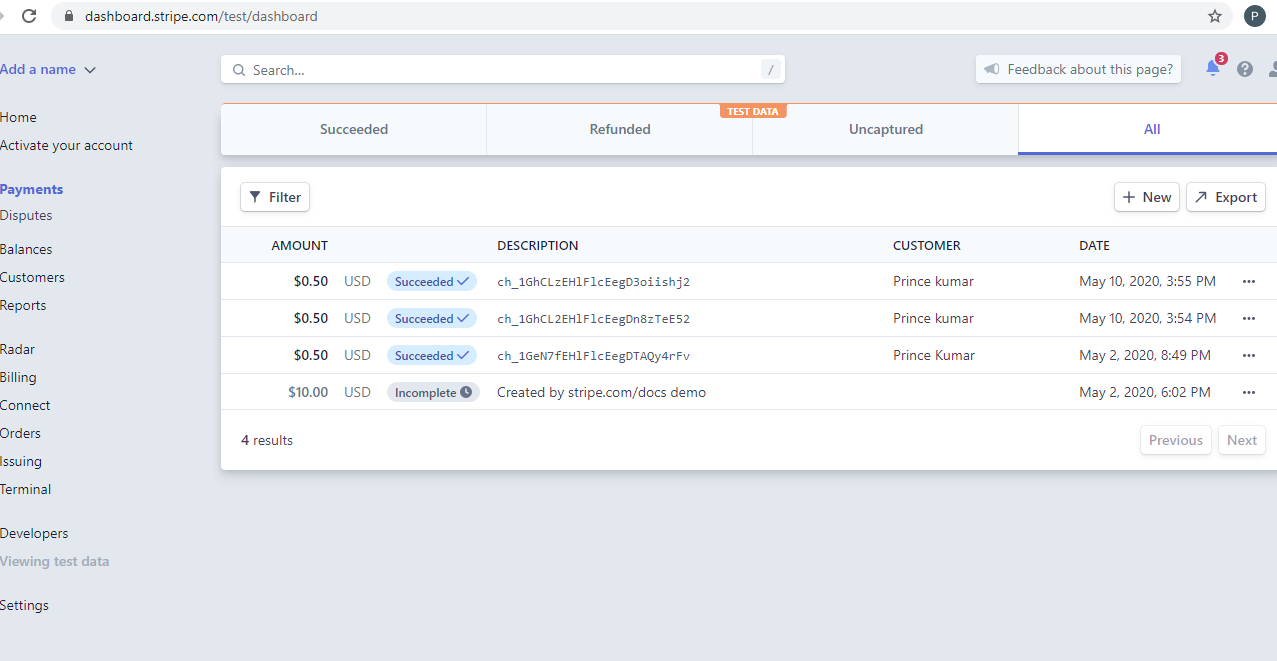Click the Incomplete status badge

[x=433, y=393]
